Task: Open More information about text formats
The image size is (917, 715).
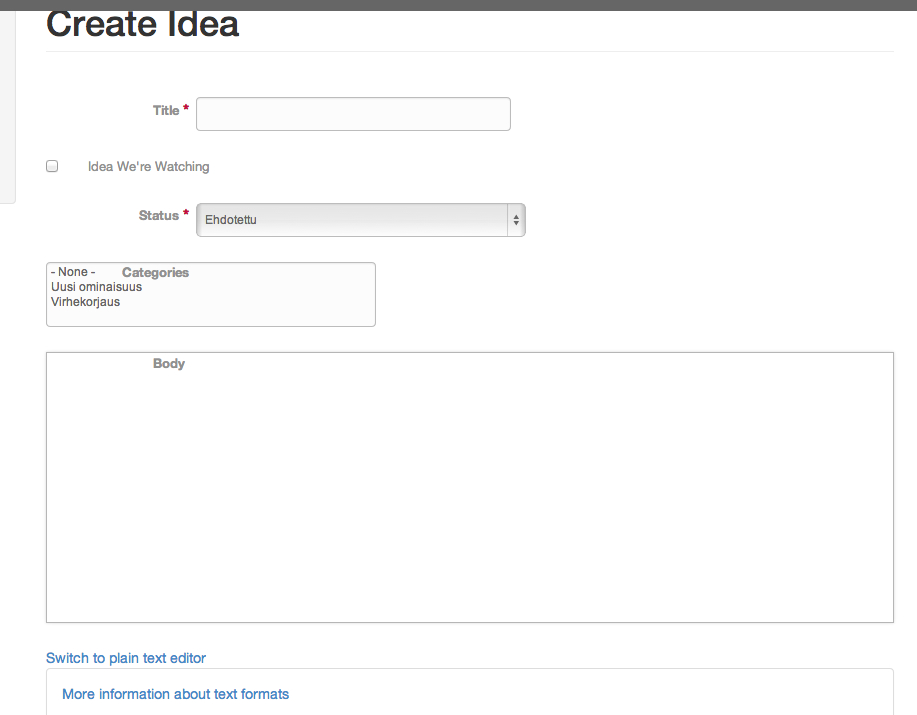Action: coord(175,694)
